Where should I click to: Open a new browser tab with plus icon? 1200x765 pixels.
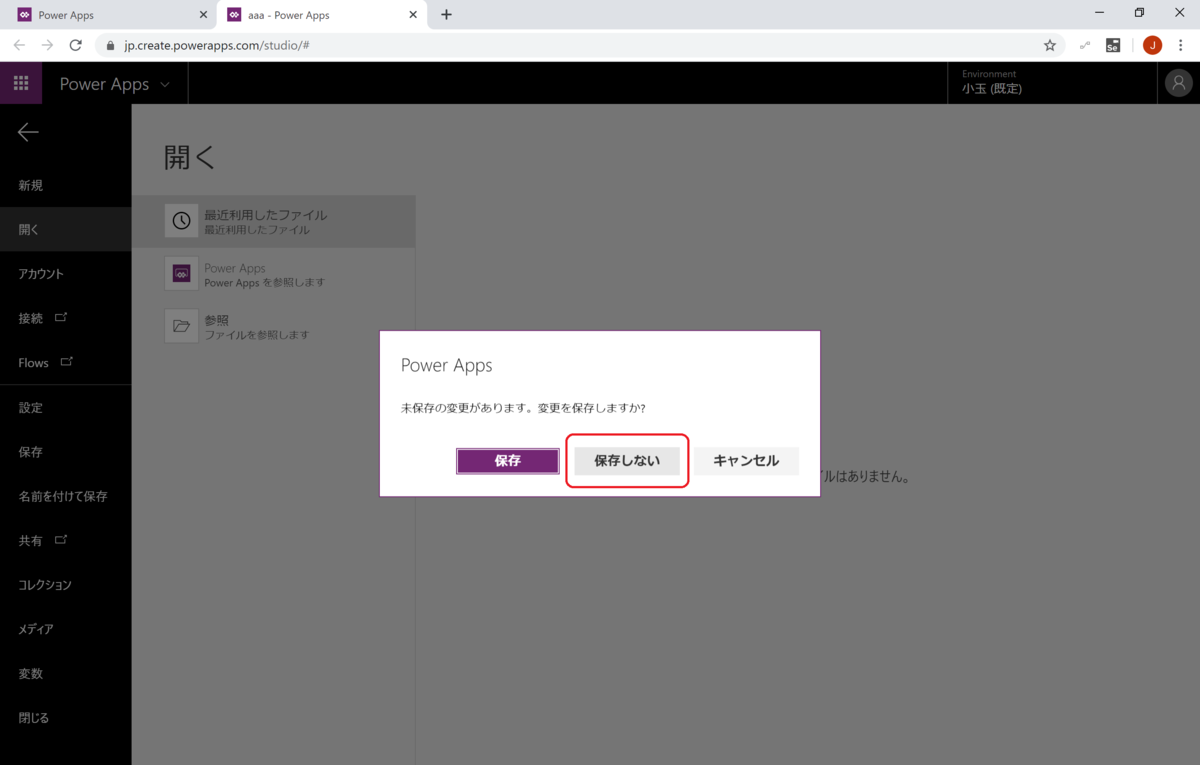tap(446, 15)
